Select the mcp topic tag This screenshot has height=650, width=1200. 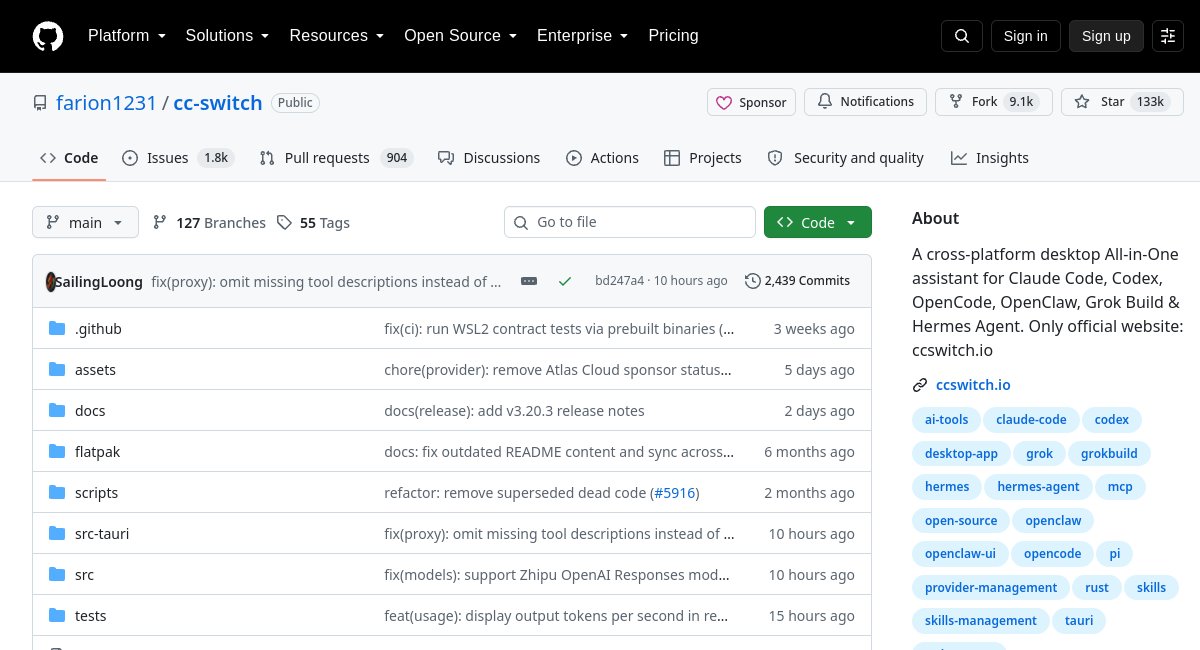coord(1120,487)
